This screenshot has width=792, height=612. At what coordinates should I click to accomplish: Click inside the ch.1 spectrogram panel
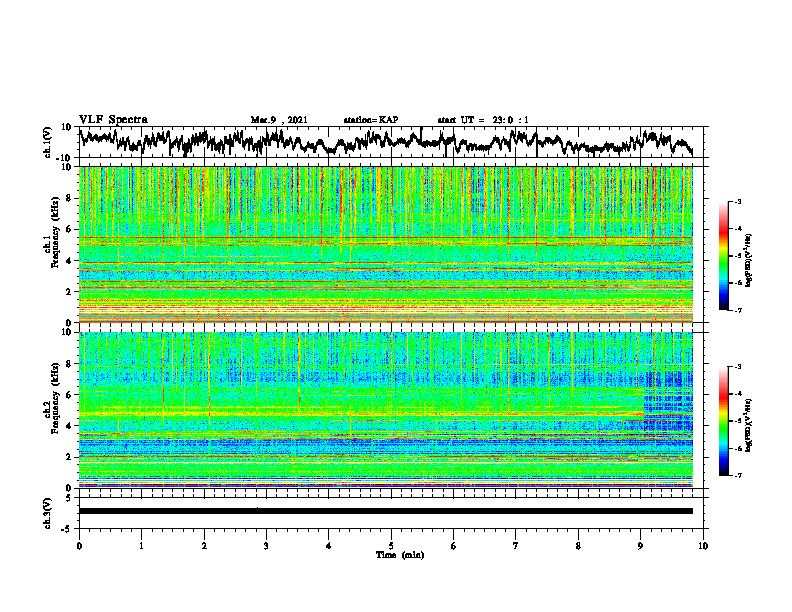tap(386, 244)
